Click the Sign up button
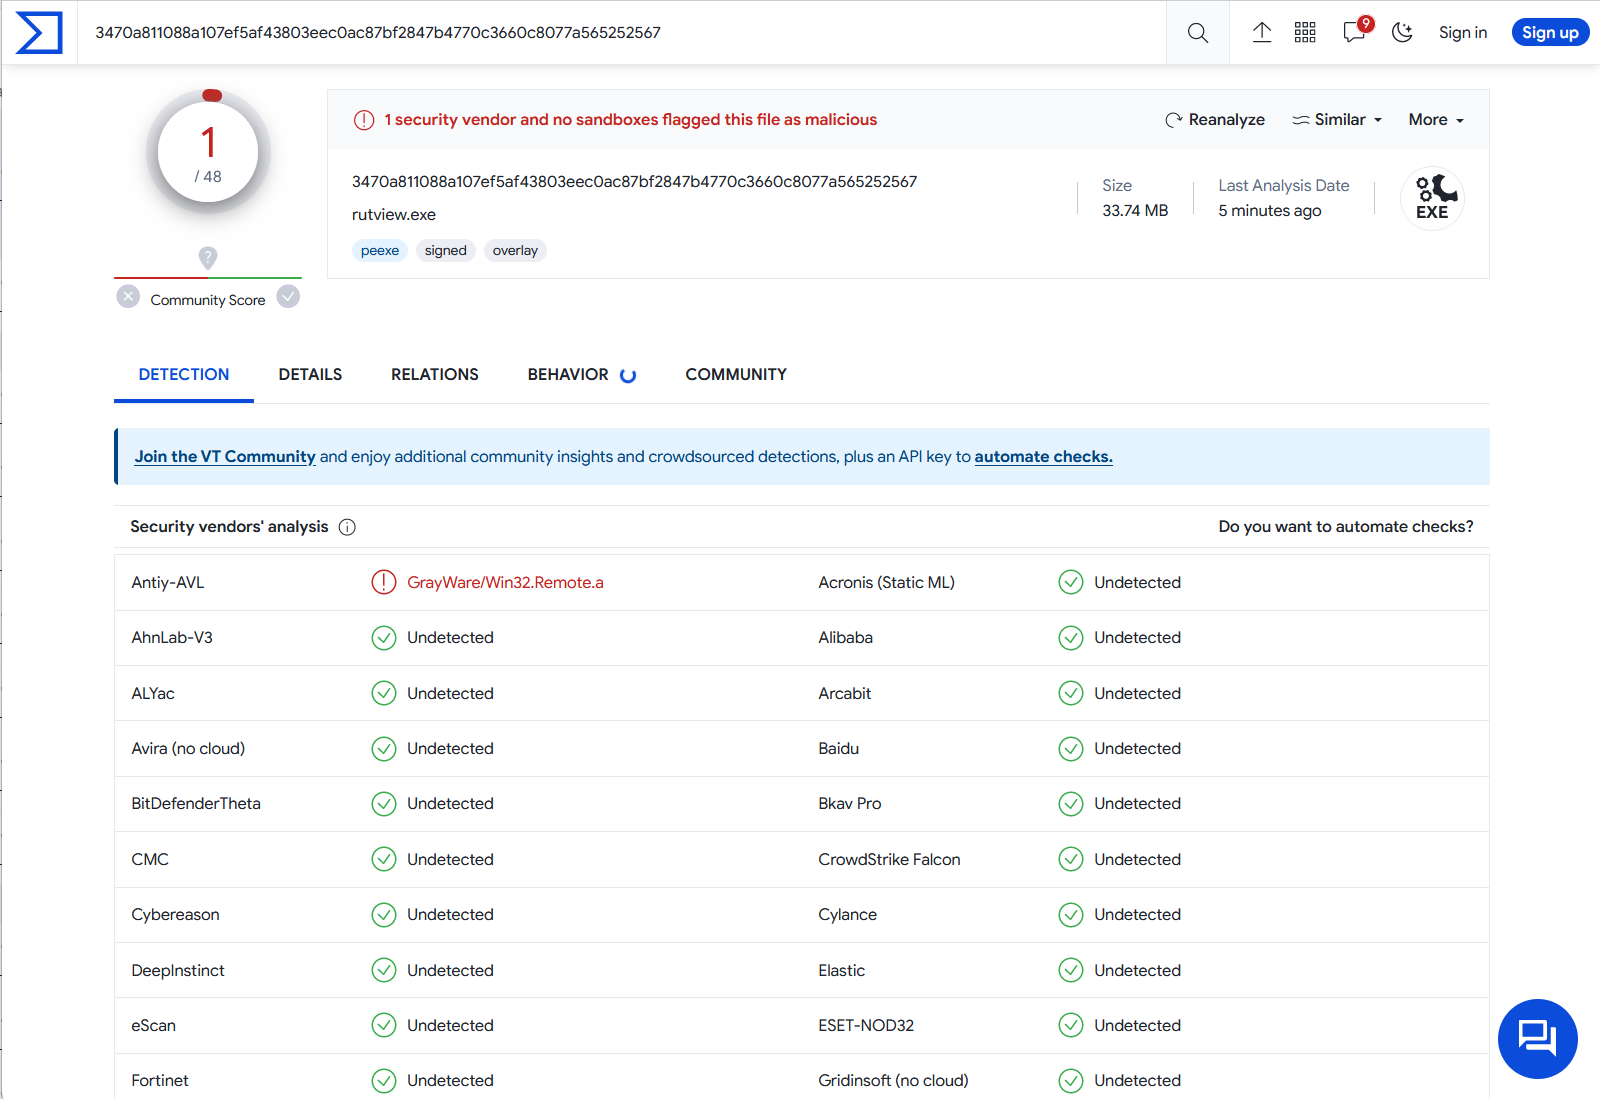This screenshot has width=1600, height=1099. tap(1549, 33)
